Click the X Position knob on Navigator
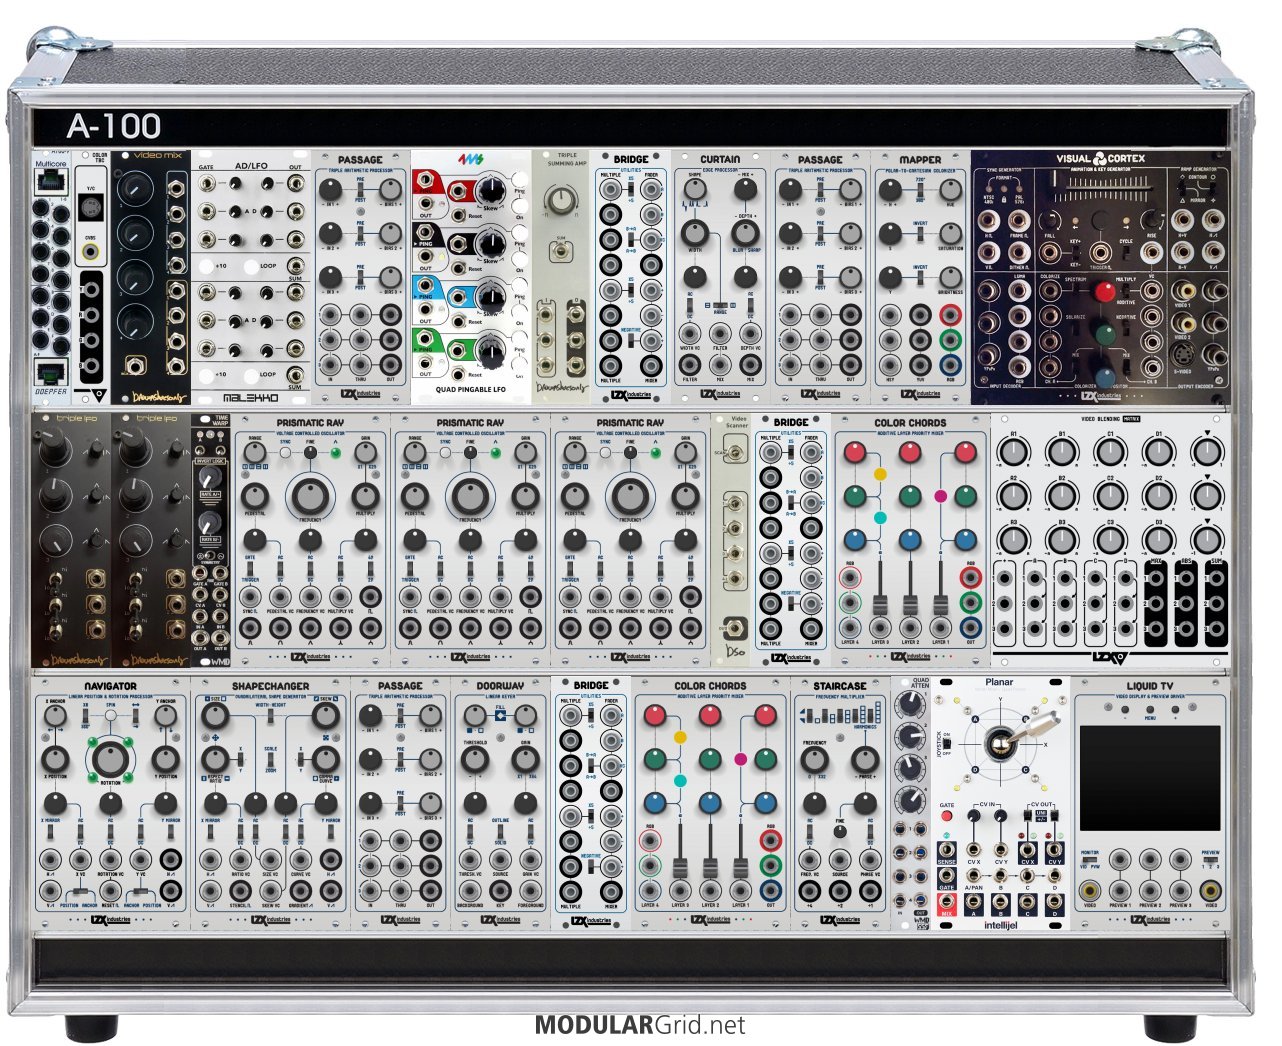 (x=55, y=759)
